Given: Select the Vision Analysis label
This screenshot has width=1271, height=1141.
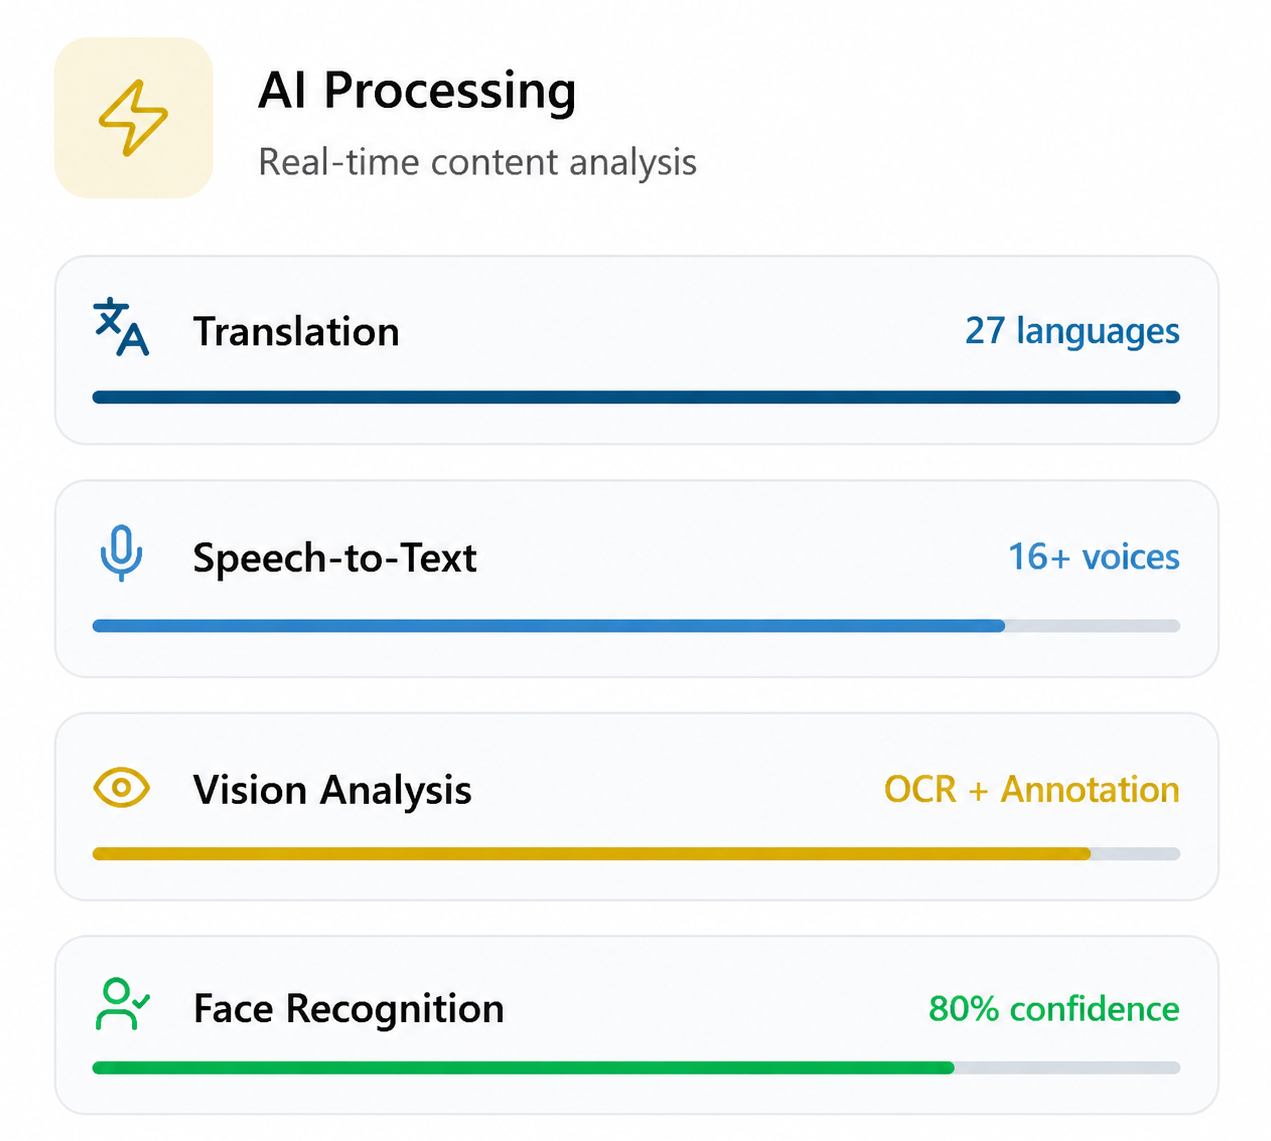Looking at the screenshot, I should click(x=332, y=790).
